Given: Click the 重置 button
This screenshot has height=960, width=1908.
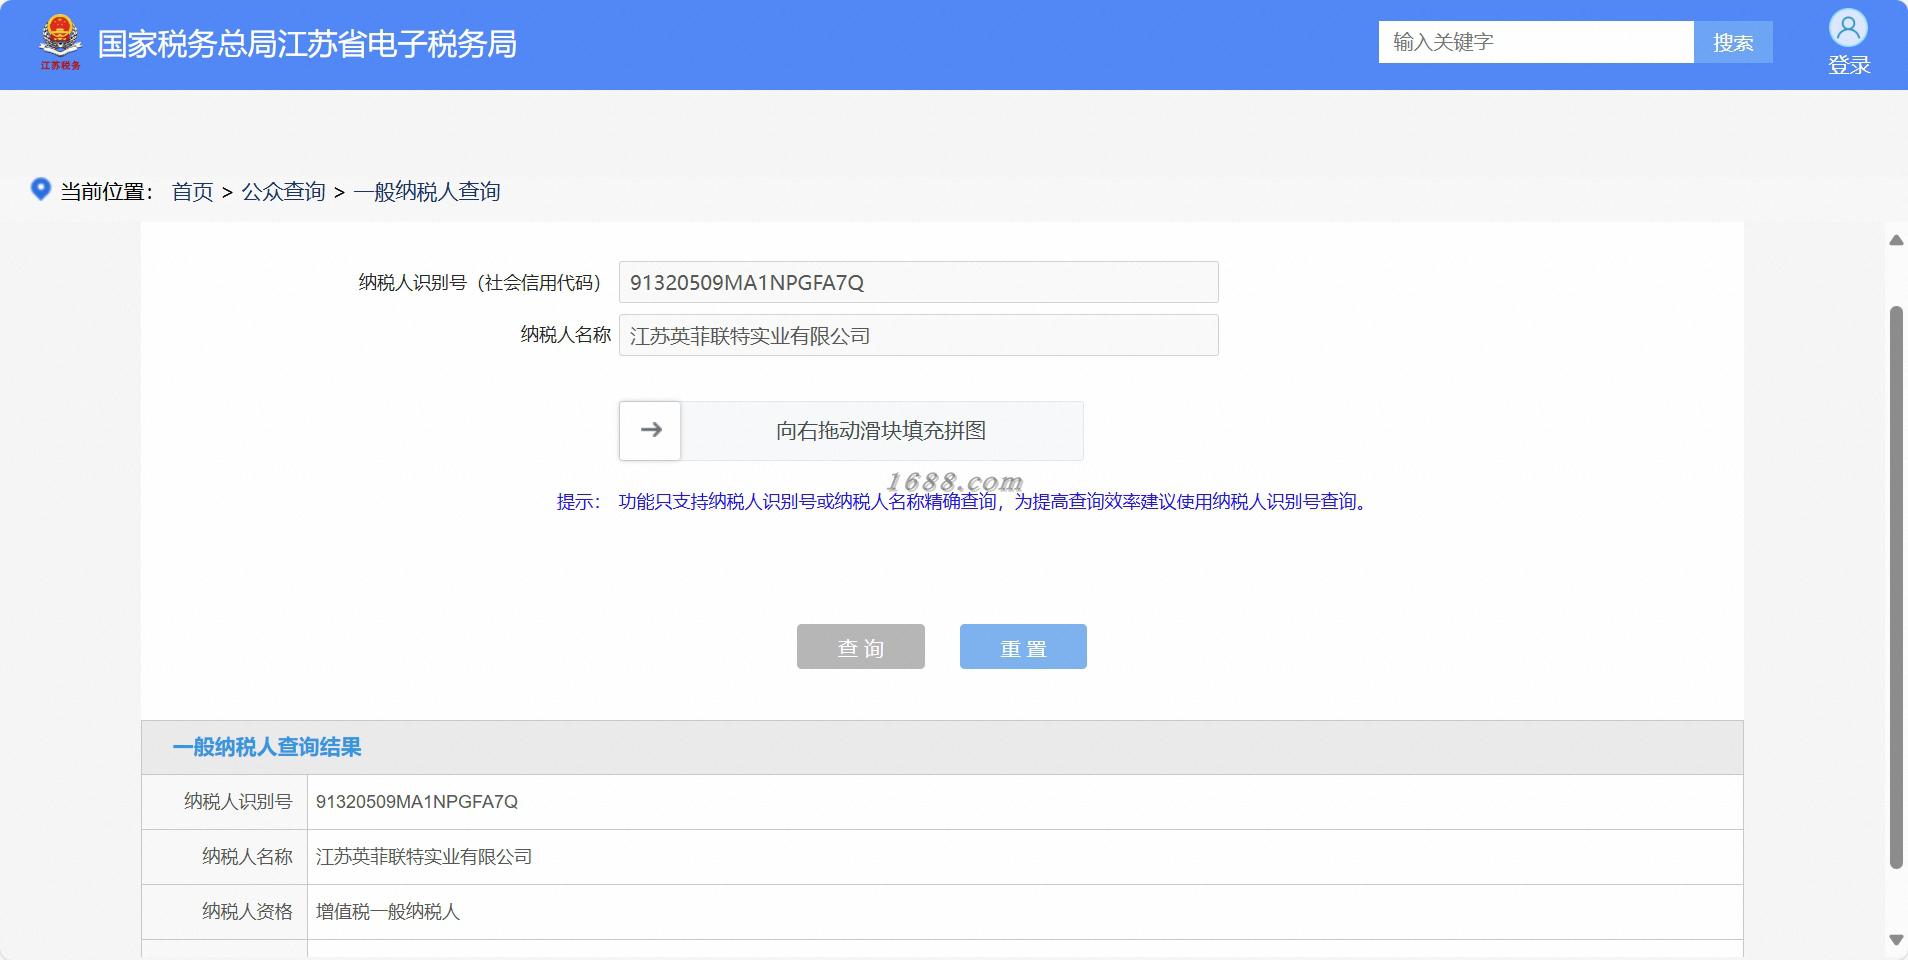Looking at the screenshot, I should click(1023, 647).
